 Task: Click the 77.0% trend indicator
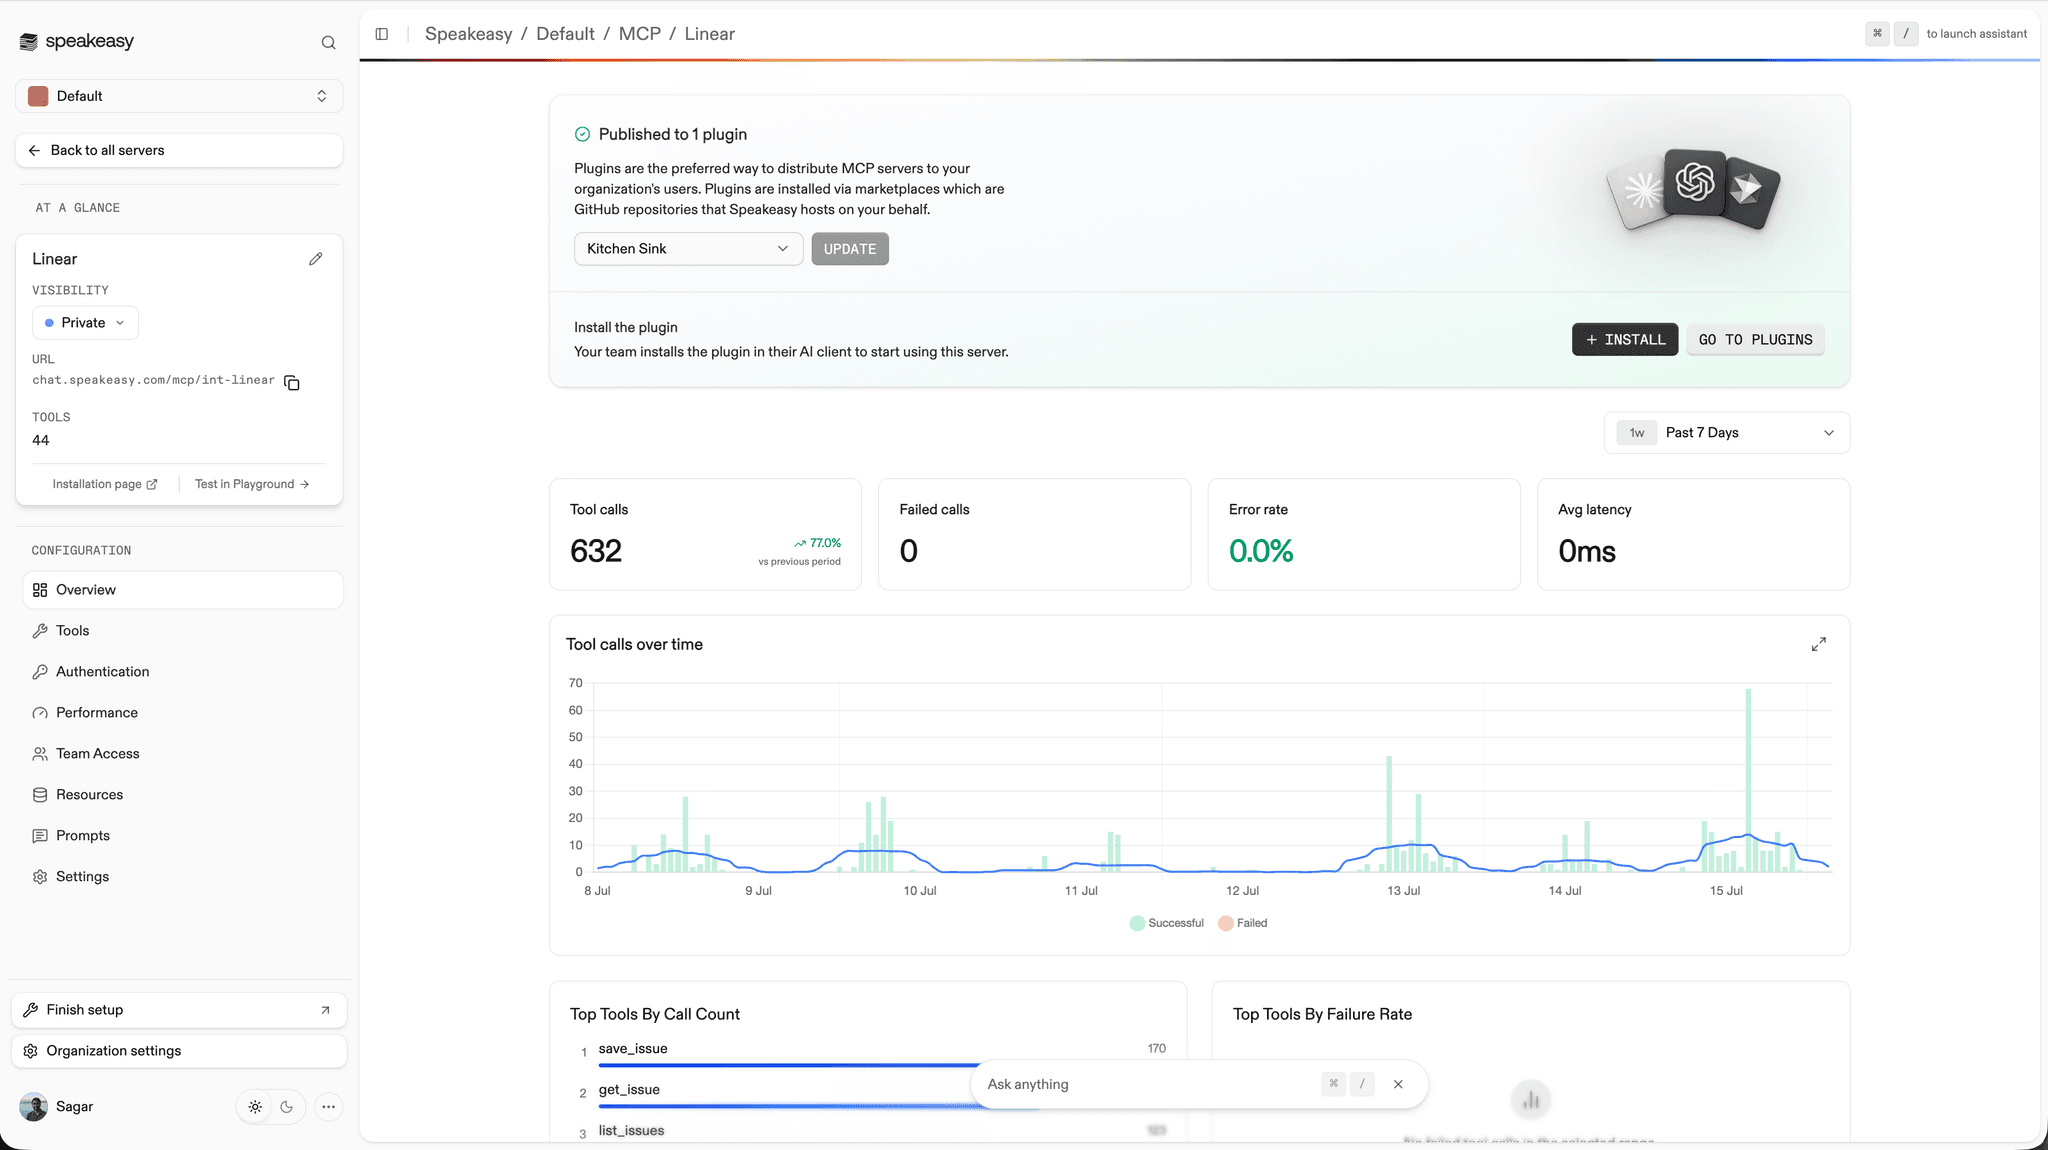pyautogui.click(x=818, y=543)
